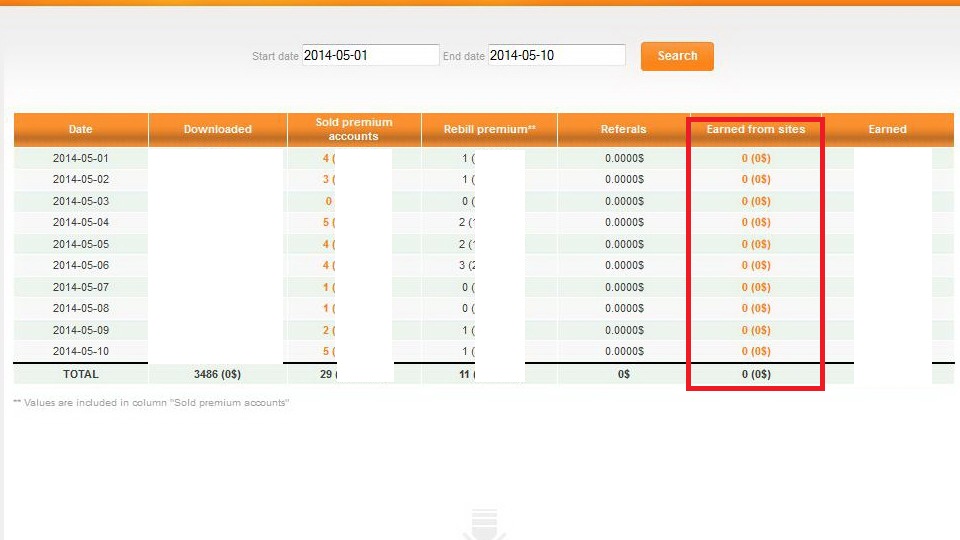Viewport: 960px width, 540px height.
Task: Select the 2014-05-05 date cell
Action: pyautogui.click(x=81, y=244)
